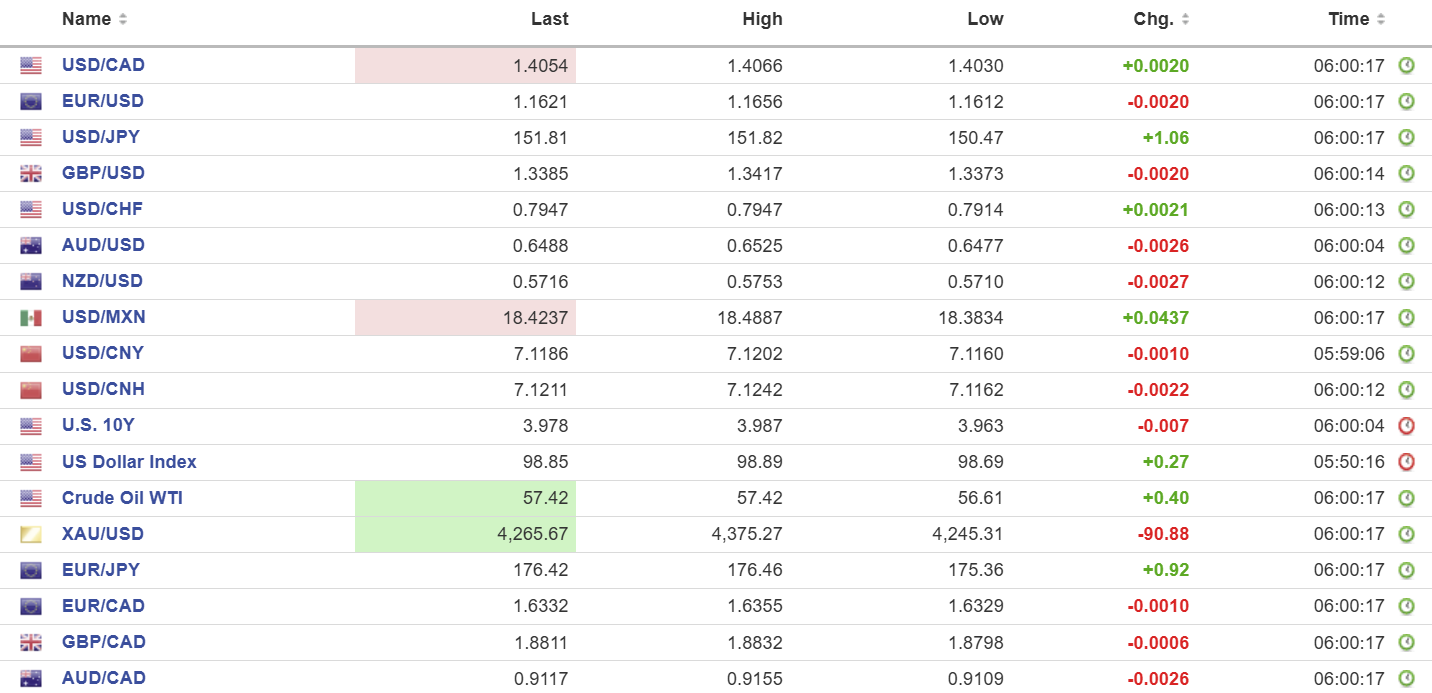
Task: Click the EU flag icon beside EUR/JPY
Action: click(31, 570)
